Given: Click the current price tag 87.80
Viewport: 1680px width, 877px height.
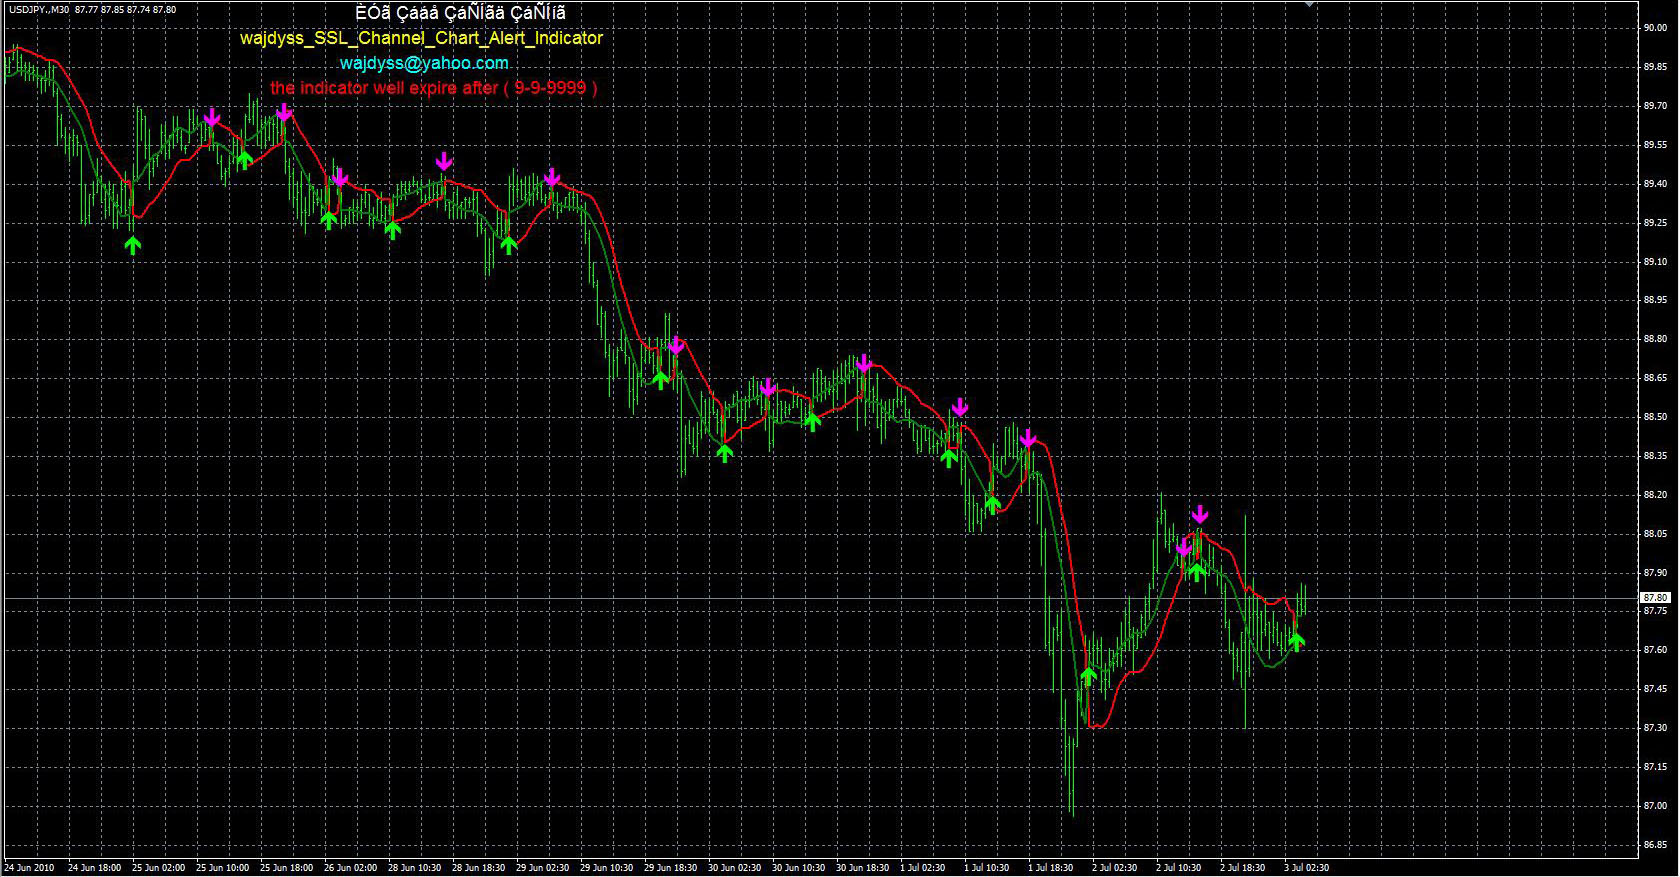Looking at the screenshot, I should tap(1656, 598).
